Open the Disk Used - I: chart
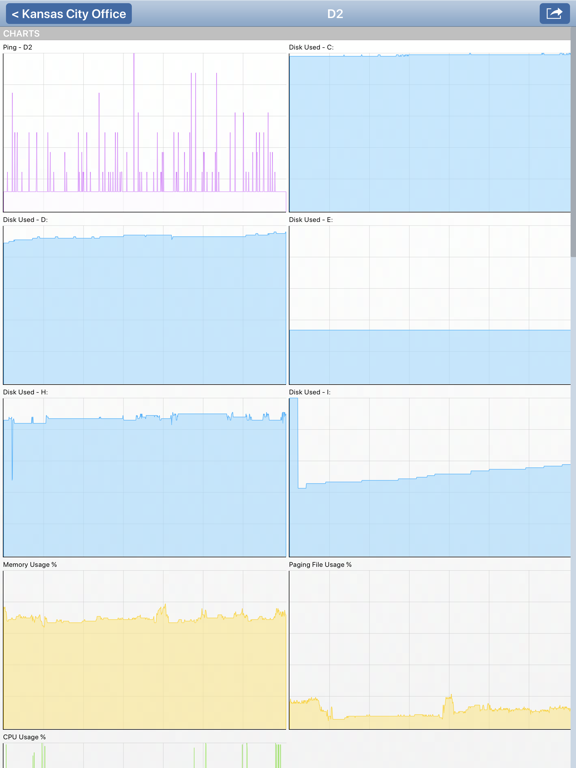 [430, 478]
